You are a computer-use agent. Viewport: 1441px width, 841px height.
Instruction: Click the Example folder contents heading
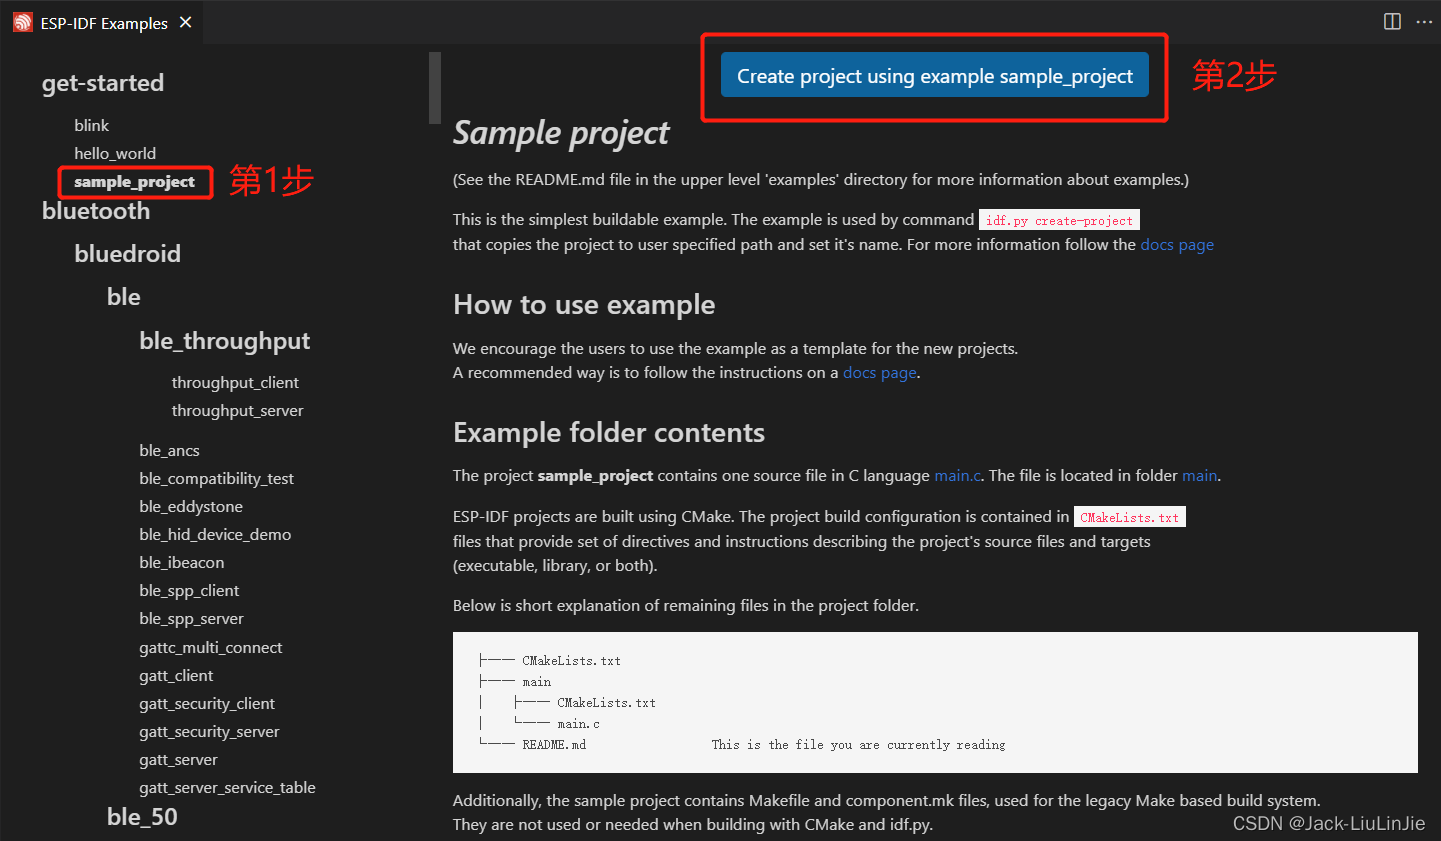609,432
